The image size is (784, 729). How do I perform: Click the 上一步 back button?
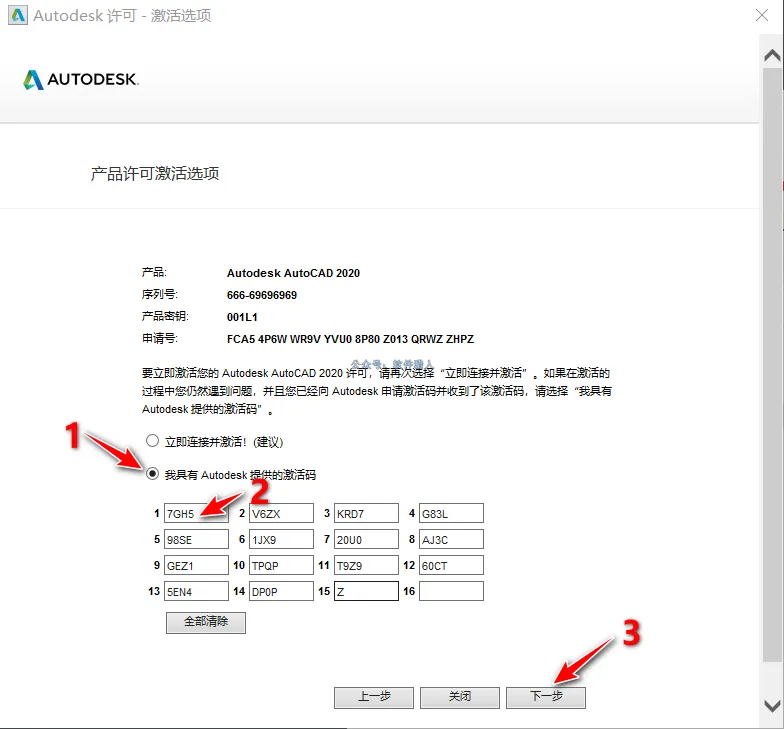[374, 698]
